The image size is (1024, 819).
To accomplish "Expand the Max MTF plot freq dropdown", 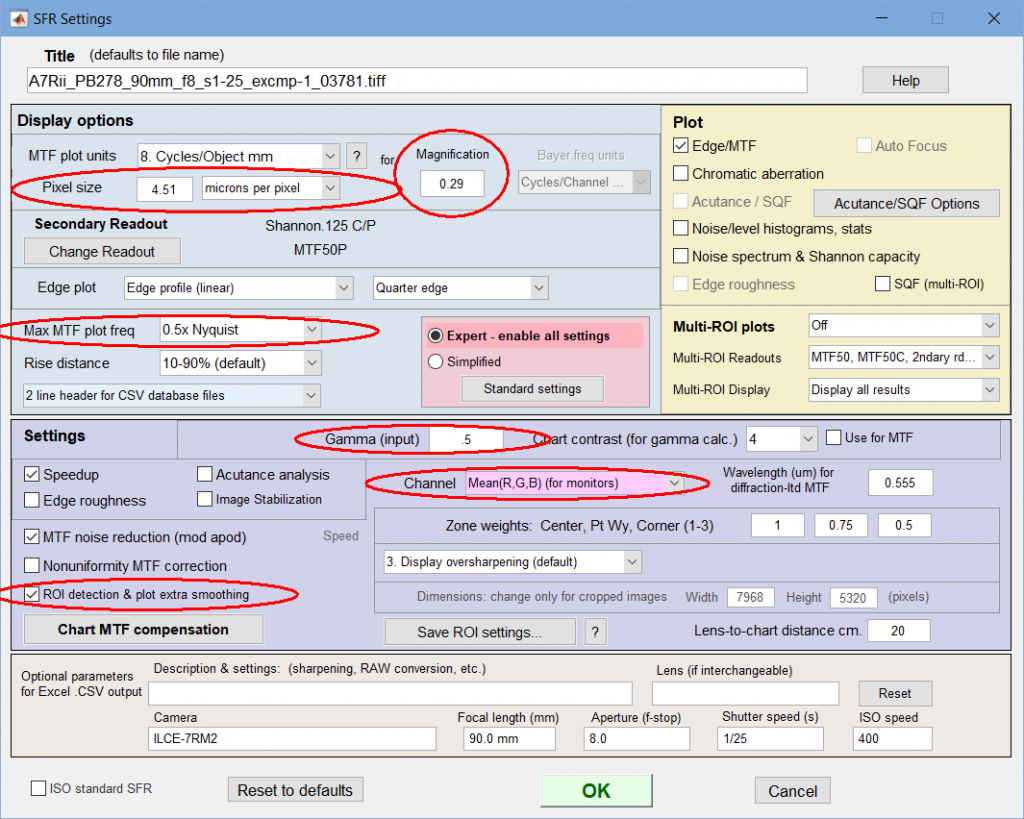I will pyautogui.click(x=240, y=330).
